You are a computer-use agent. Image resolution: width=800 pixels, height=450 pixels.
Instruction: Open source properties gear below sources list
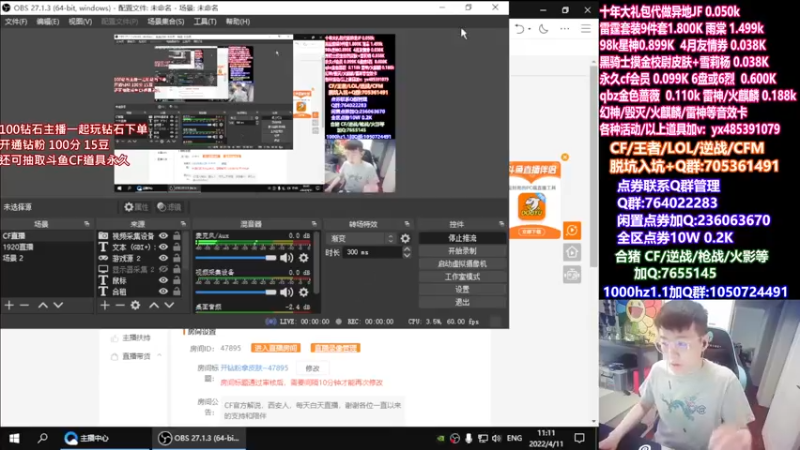click(x=135, y=305)
